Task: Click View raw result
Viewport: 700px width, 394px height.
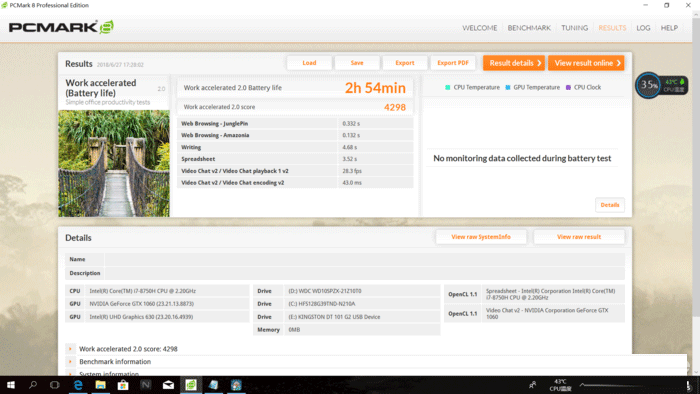Action: tap(579, 237)
